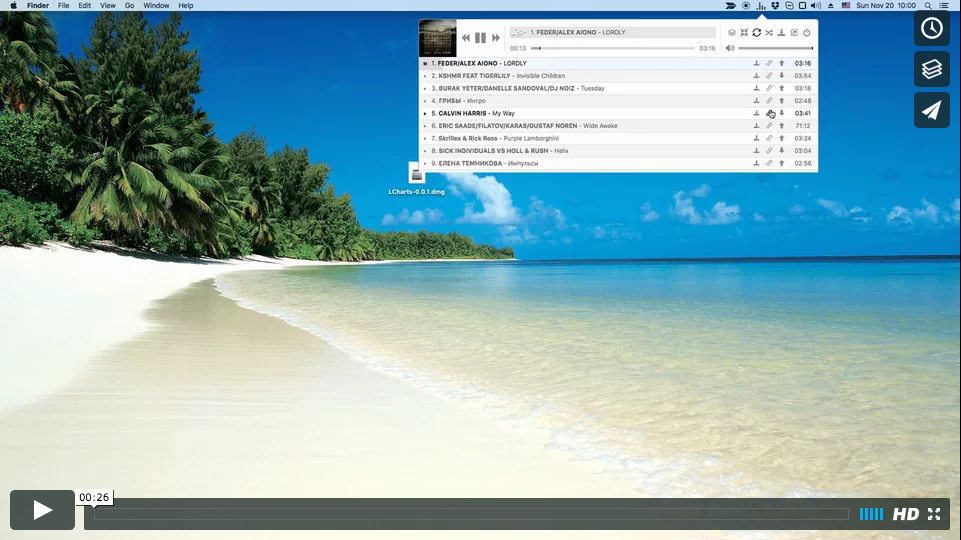Open the charts list box icon in player toolbar
This screenshot has width=961, height=540.
coord(732,32)
